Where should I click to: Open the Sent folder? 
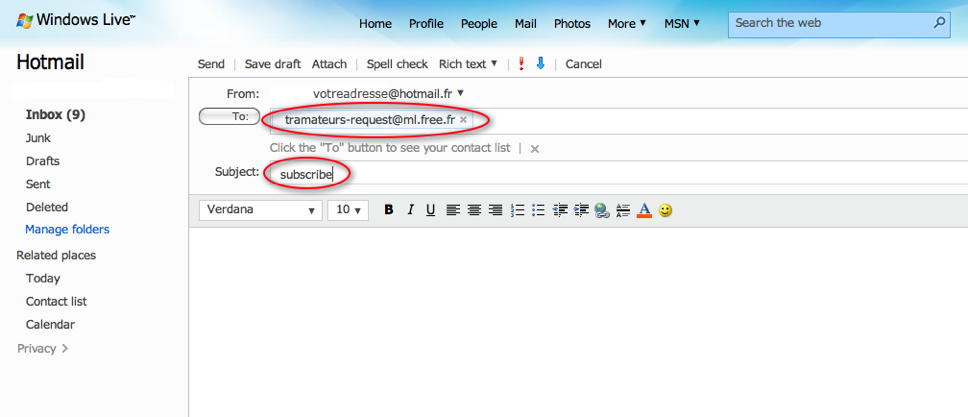[x=38, y=184]
